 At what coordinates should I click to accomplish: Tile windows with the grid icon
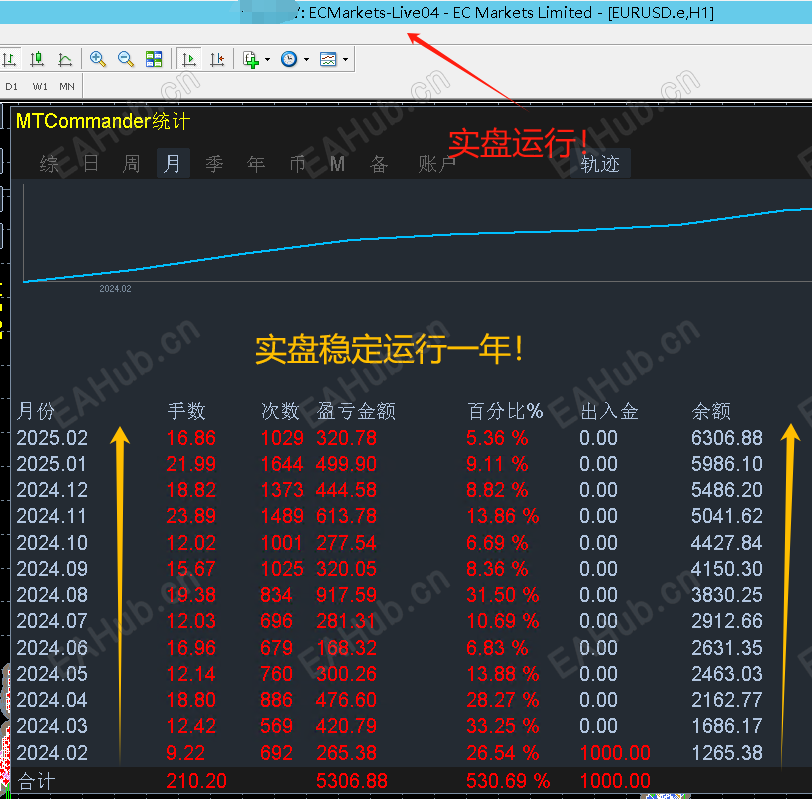[154, 59]
